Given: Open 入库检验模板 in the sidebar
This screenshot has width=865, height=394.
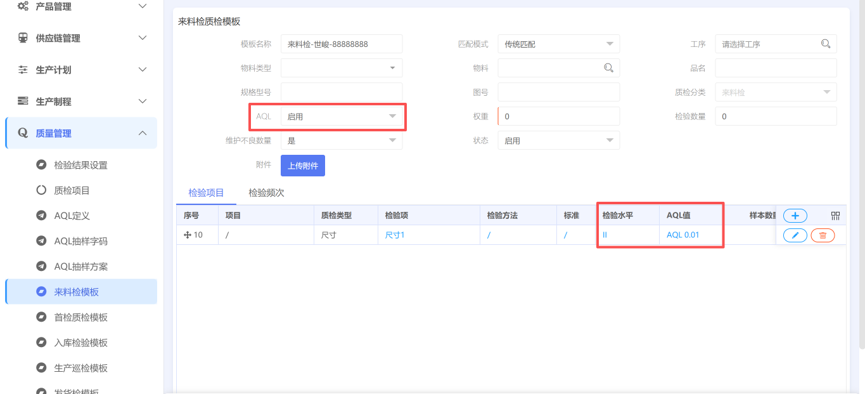Looking at the screenshot, I should (81, 343).
